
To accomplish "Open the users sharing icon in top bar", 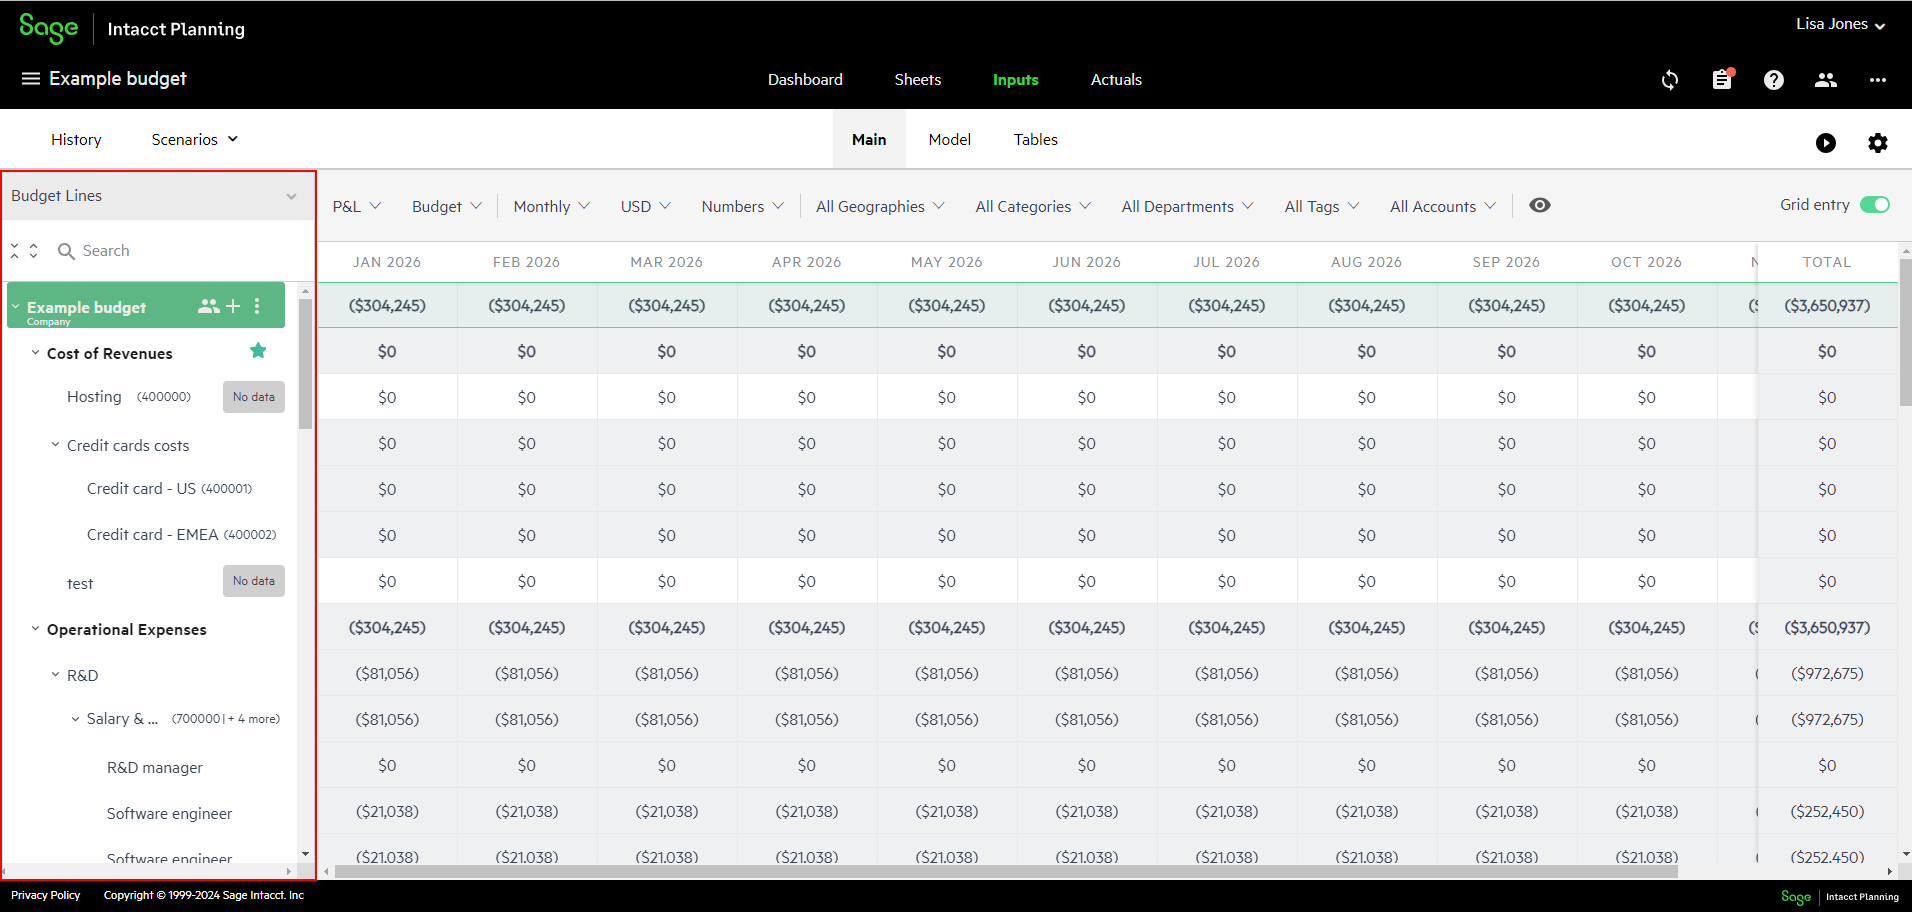I will coord(1826,80).
